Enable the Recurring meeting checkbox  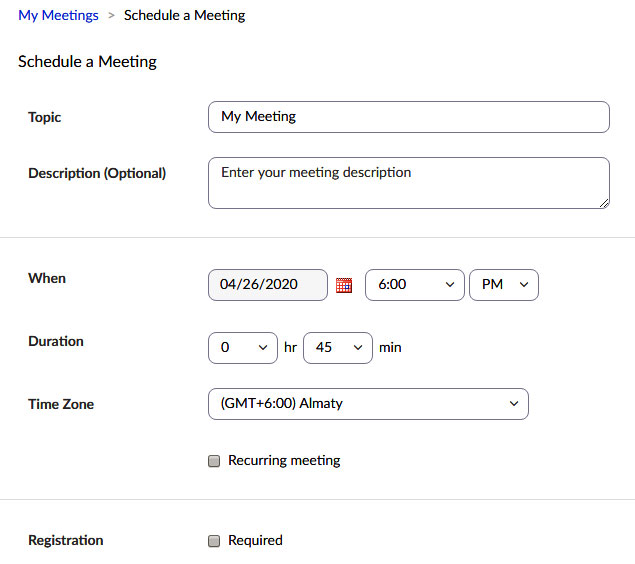click(214, 461)
